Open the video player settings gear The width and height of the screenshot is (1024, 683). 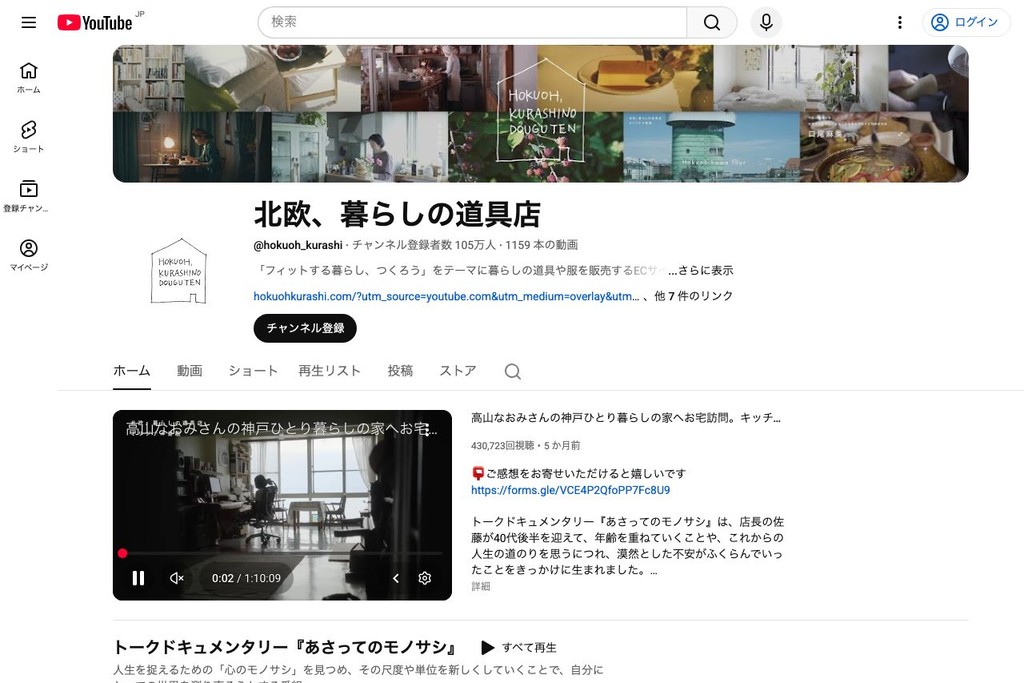tap(424, 578)
